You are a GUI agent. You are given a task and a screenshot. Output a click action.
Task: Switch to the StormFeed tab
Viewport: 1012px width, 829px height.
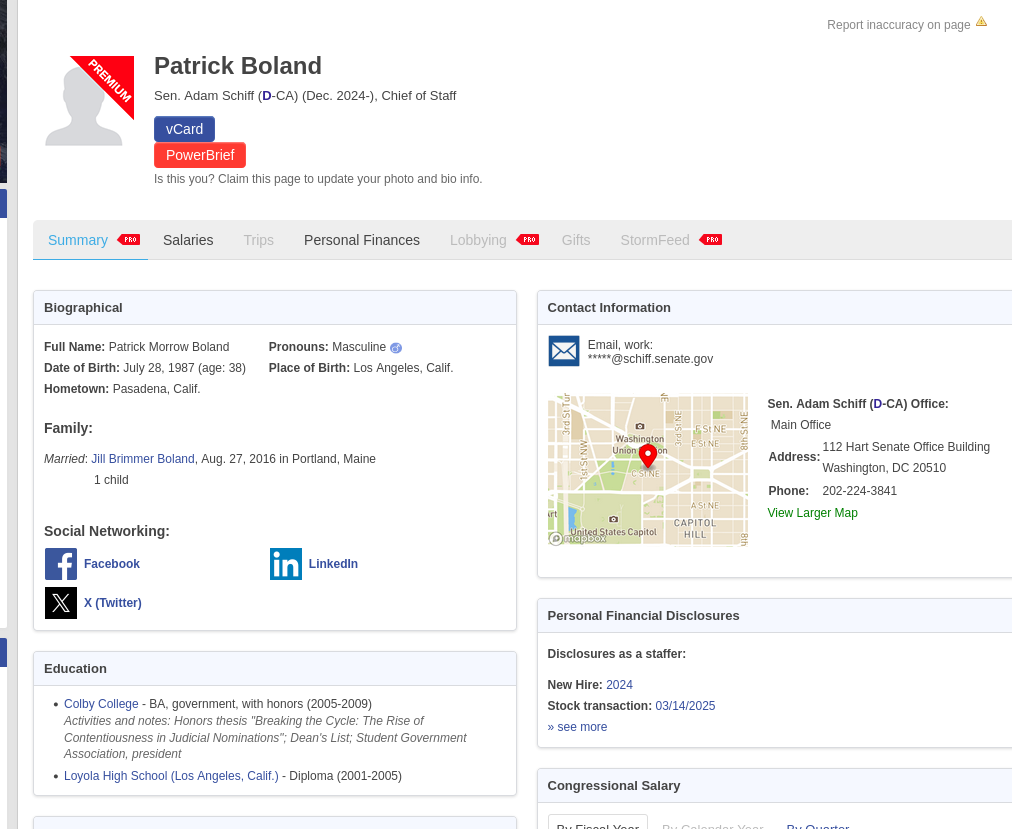[655, 240]
